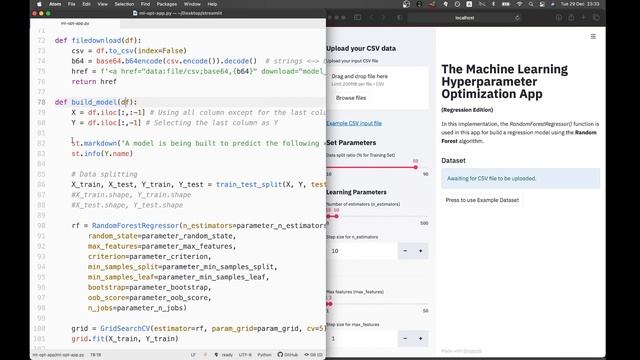Open the Example CSV input file link
This screenshot has height=360, width=640.
pyautogui.click(x=354, y=123)
